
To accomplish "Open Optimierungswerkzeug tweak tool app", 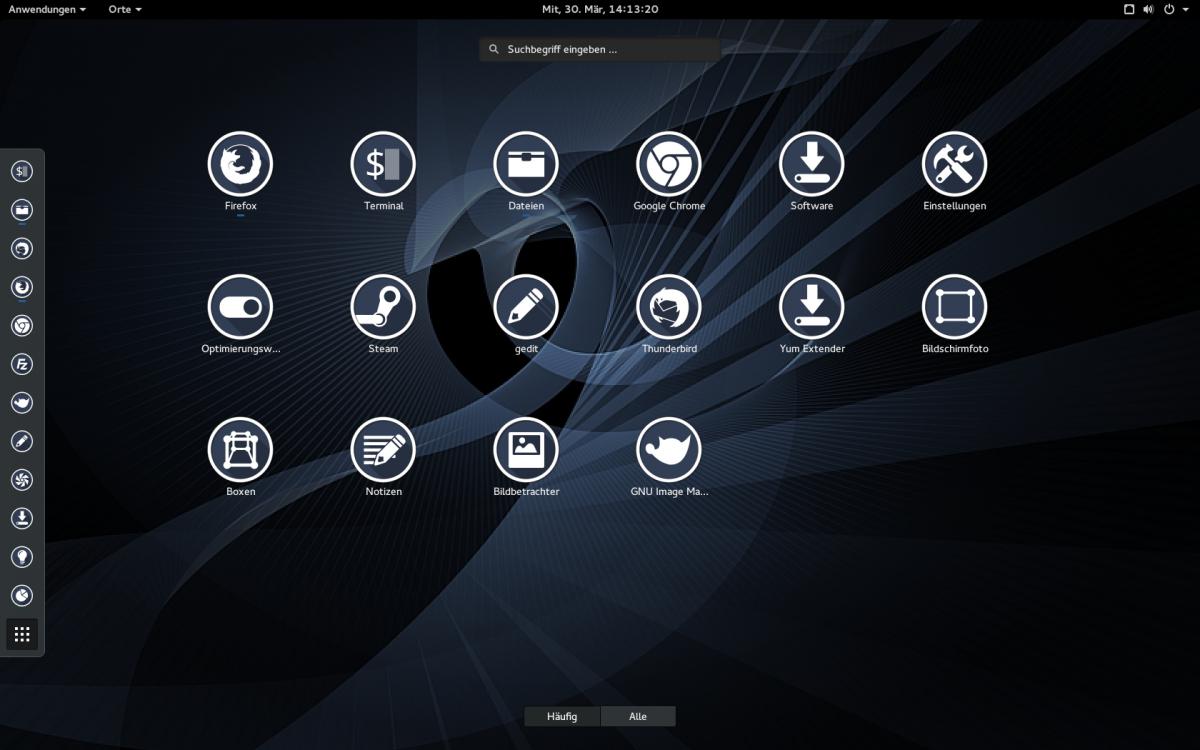I will [x=241, y=307].
